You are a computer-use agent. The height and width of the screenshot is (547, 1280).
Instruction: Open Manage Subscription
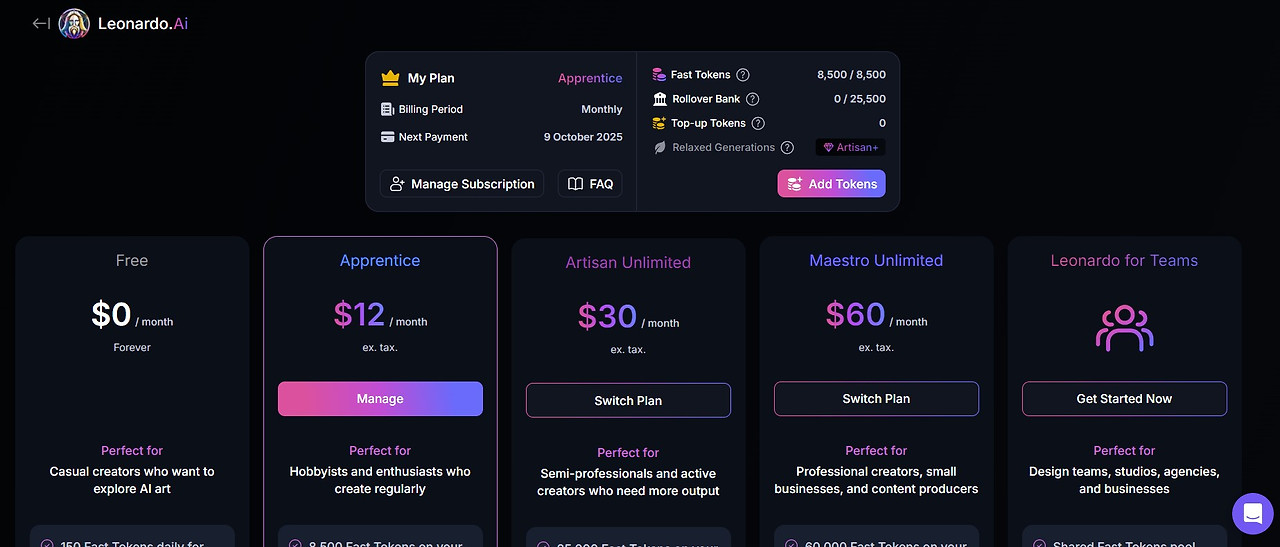pos(462,184)
